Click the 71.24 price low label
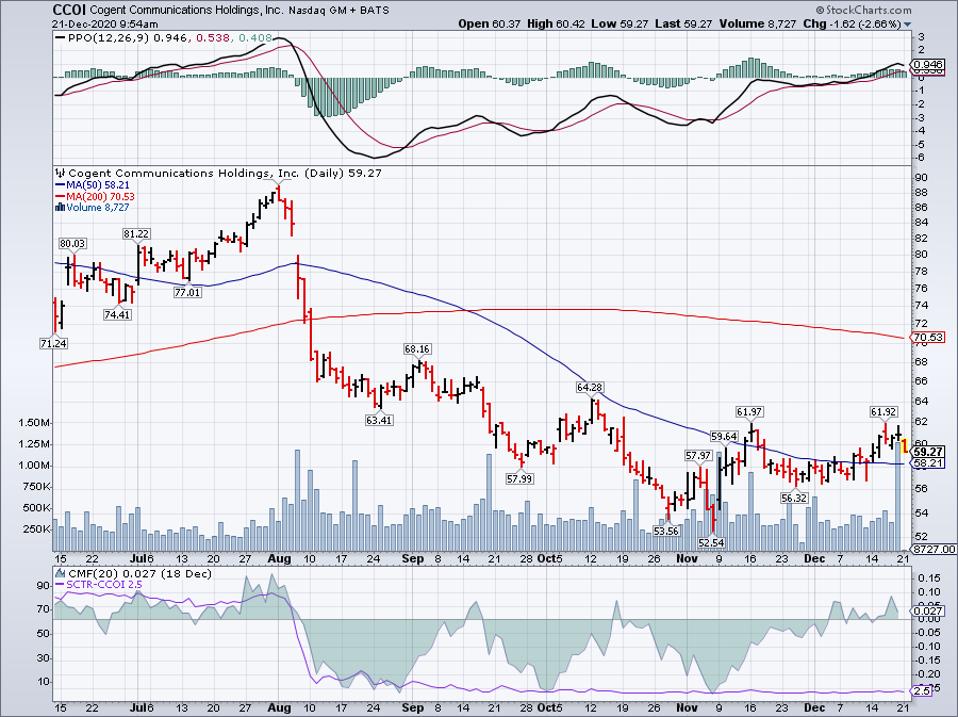This screenshot has height=717, width=958. [x=54, y=344]
